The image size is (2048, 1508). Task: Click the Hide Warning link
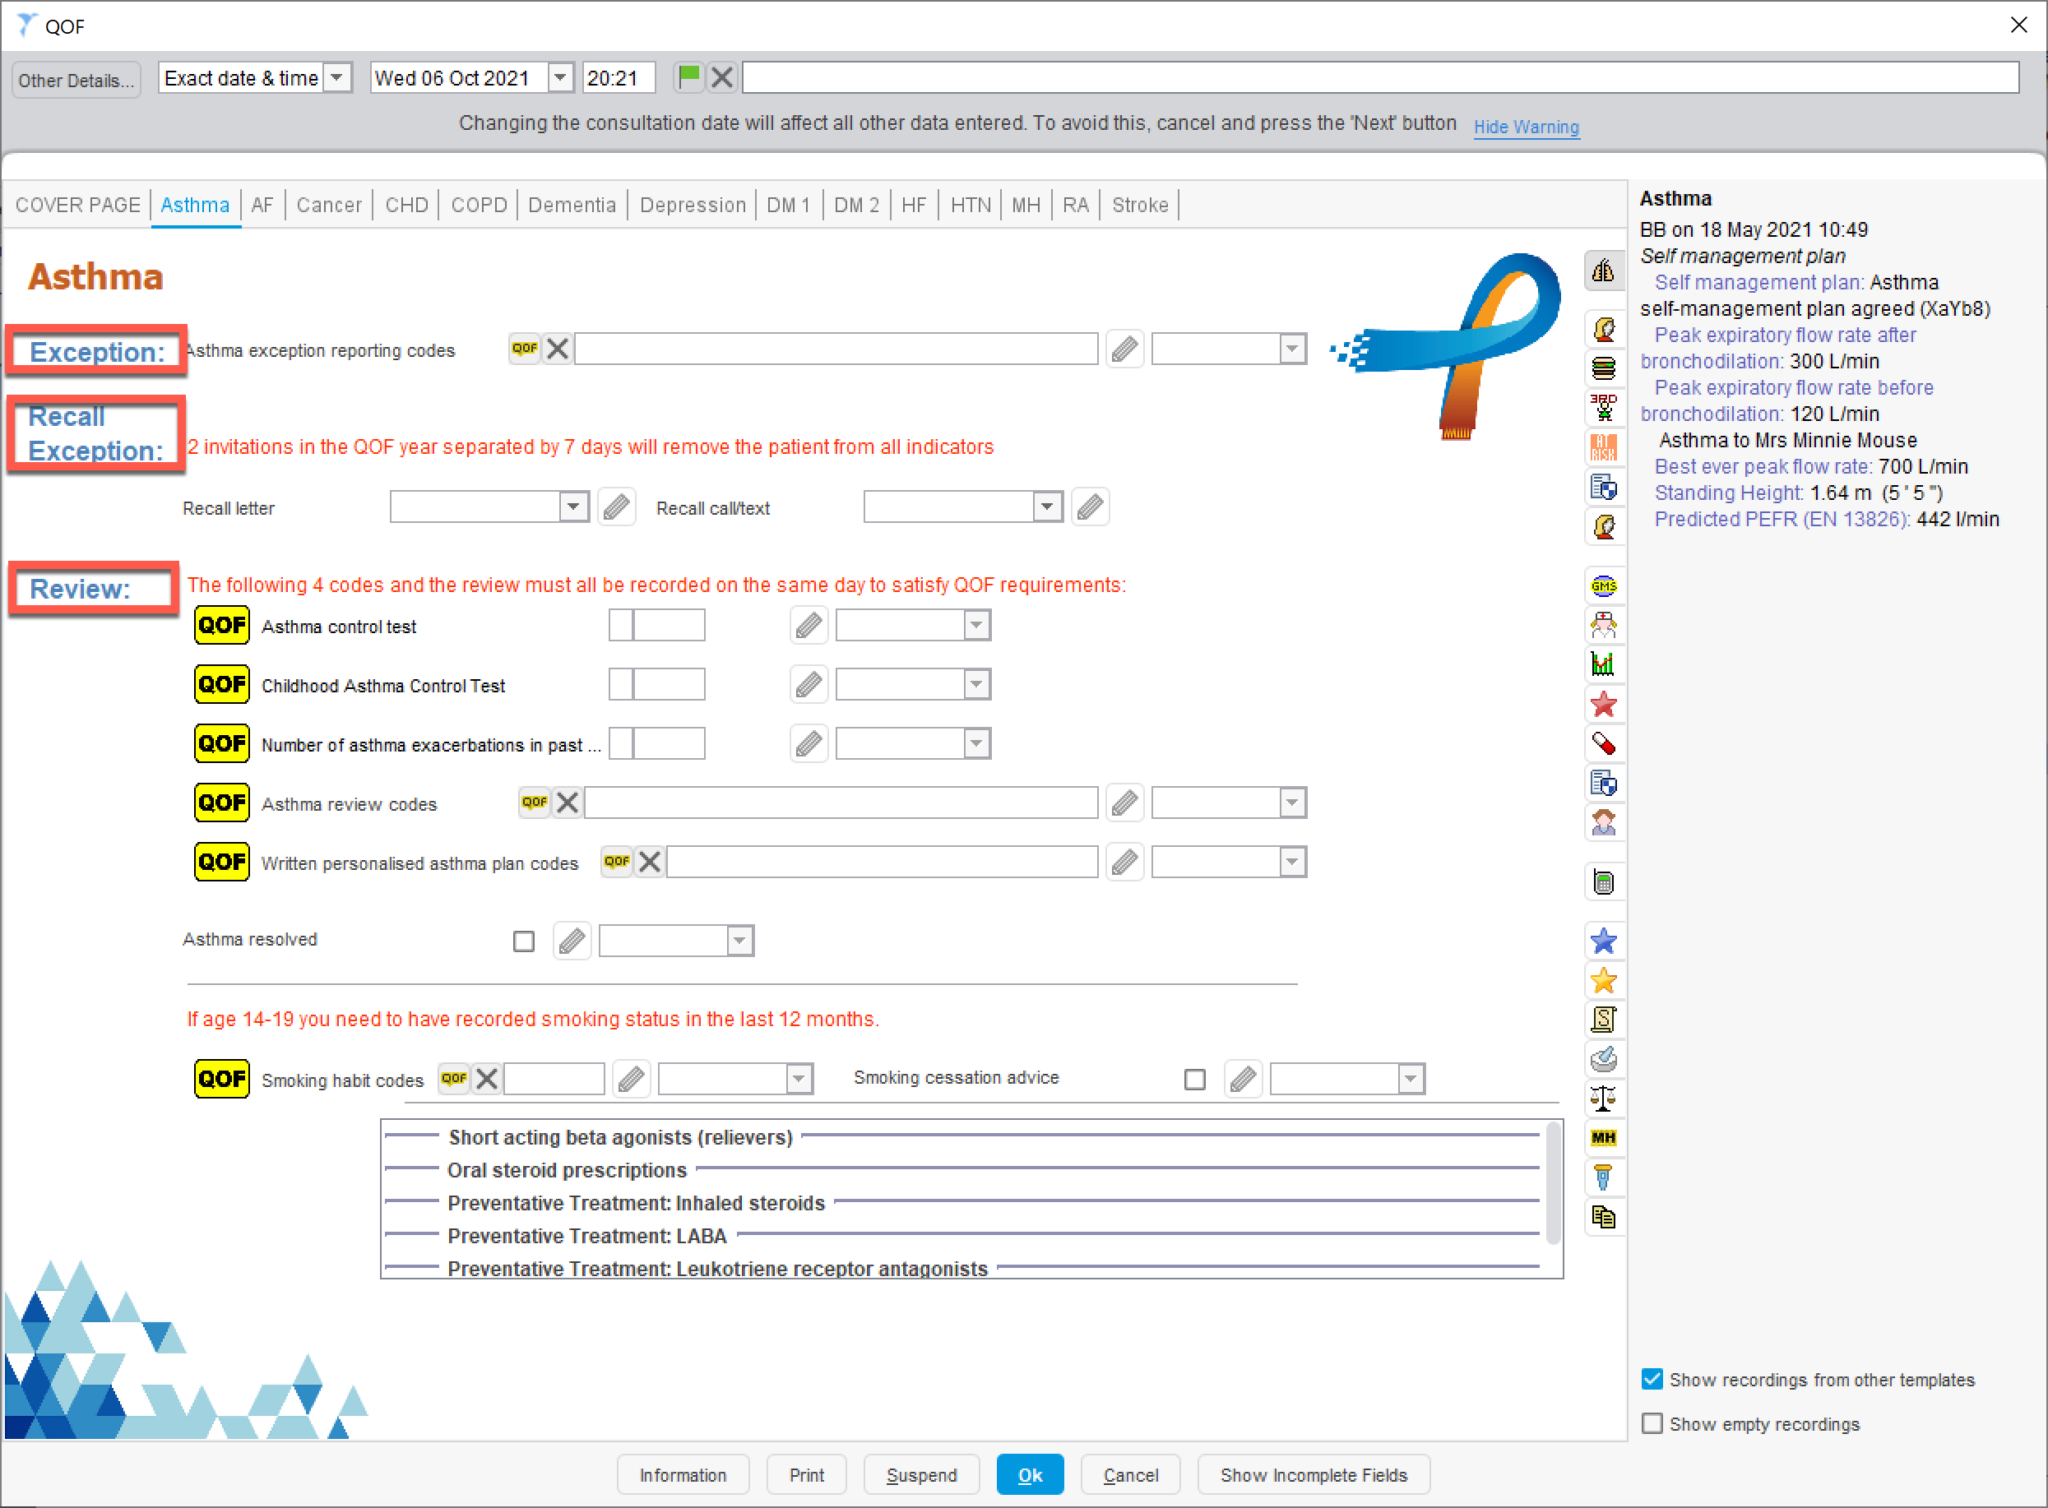click(x=1526, y=127)
